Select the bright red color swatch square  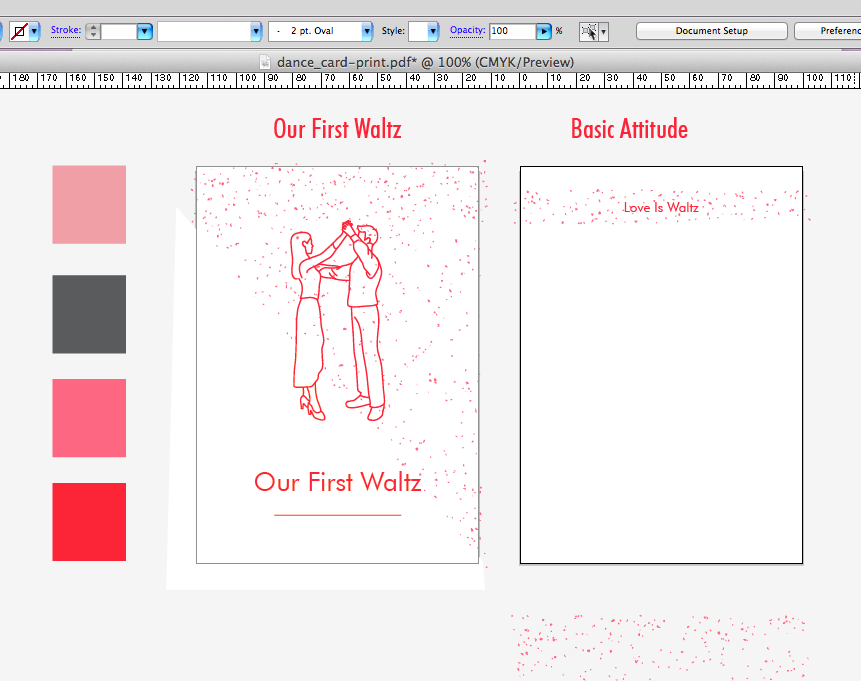coord(89,522)
